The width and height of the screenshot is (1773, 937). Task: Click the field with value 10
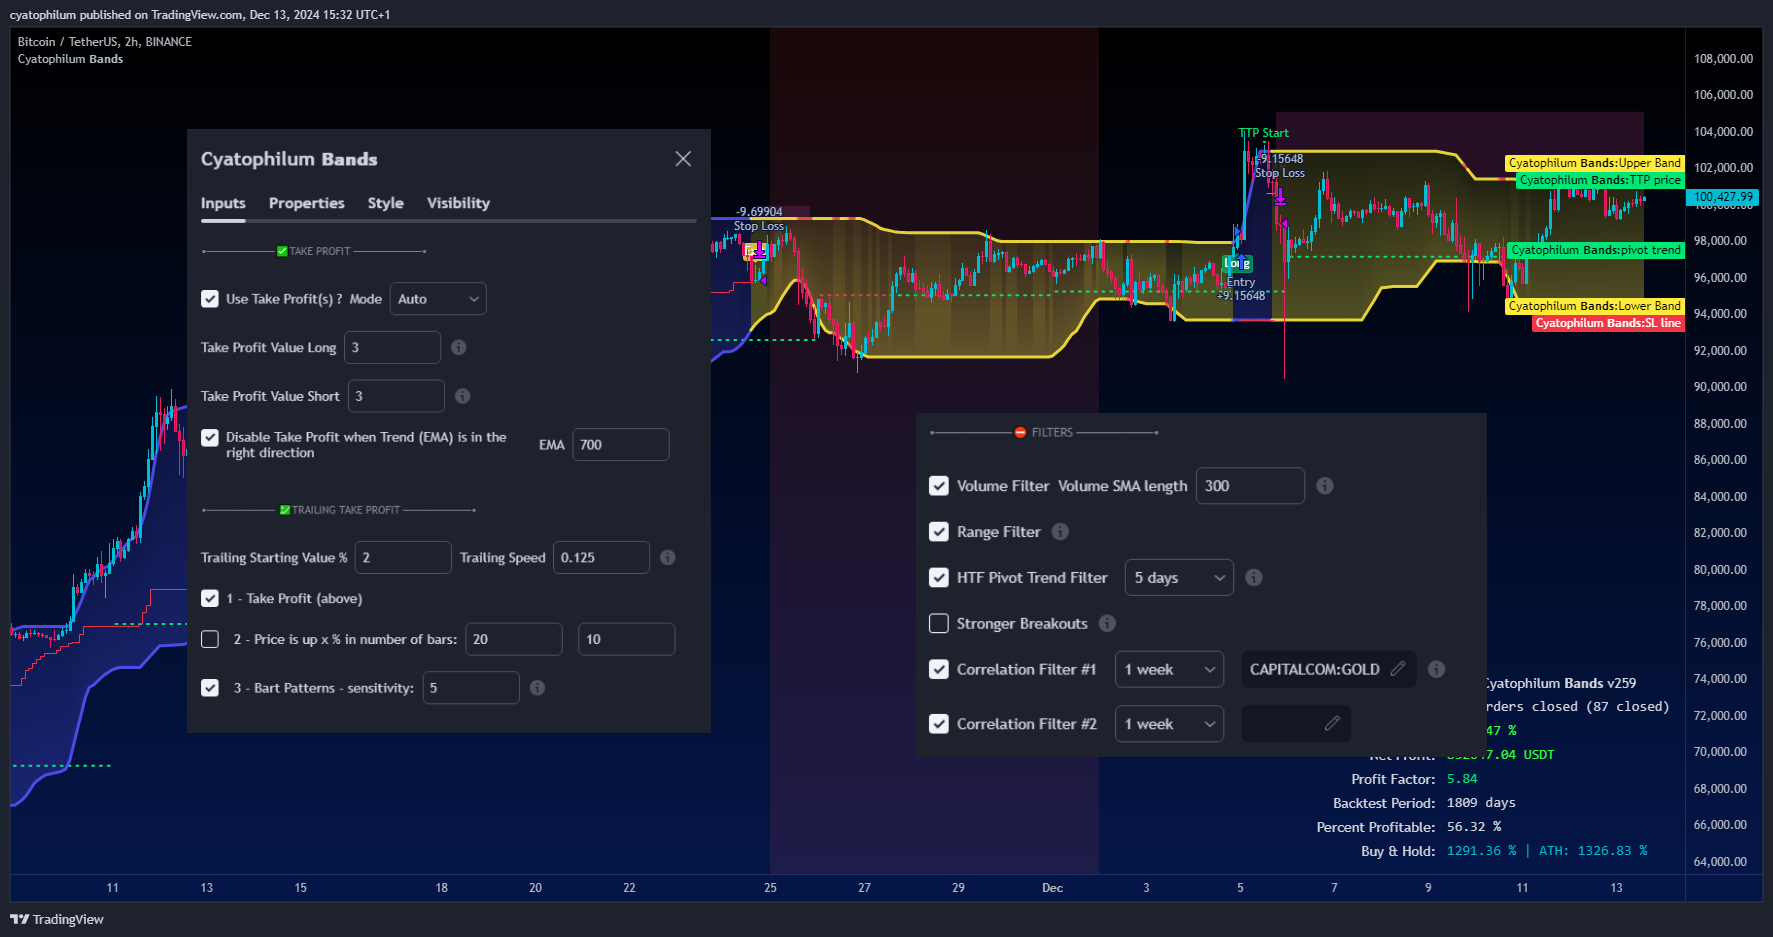627,640
